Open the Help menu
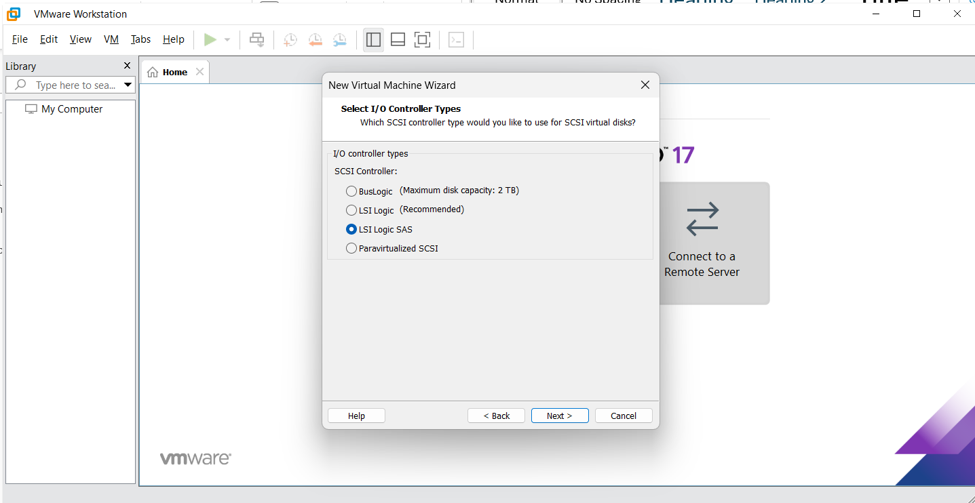The image size is (975, 503). (173, 39)
